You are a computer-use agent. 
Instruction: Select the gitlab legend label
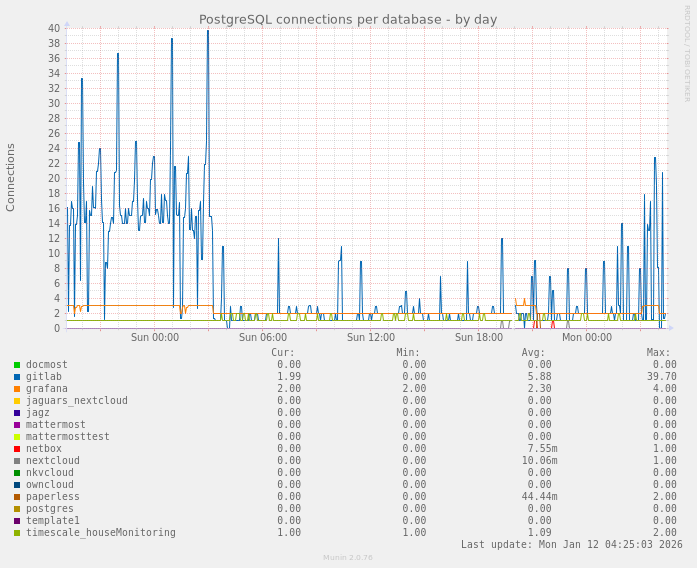point(44,376)
